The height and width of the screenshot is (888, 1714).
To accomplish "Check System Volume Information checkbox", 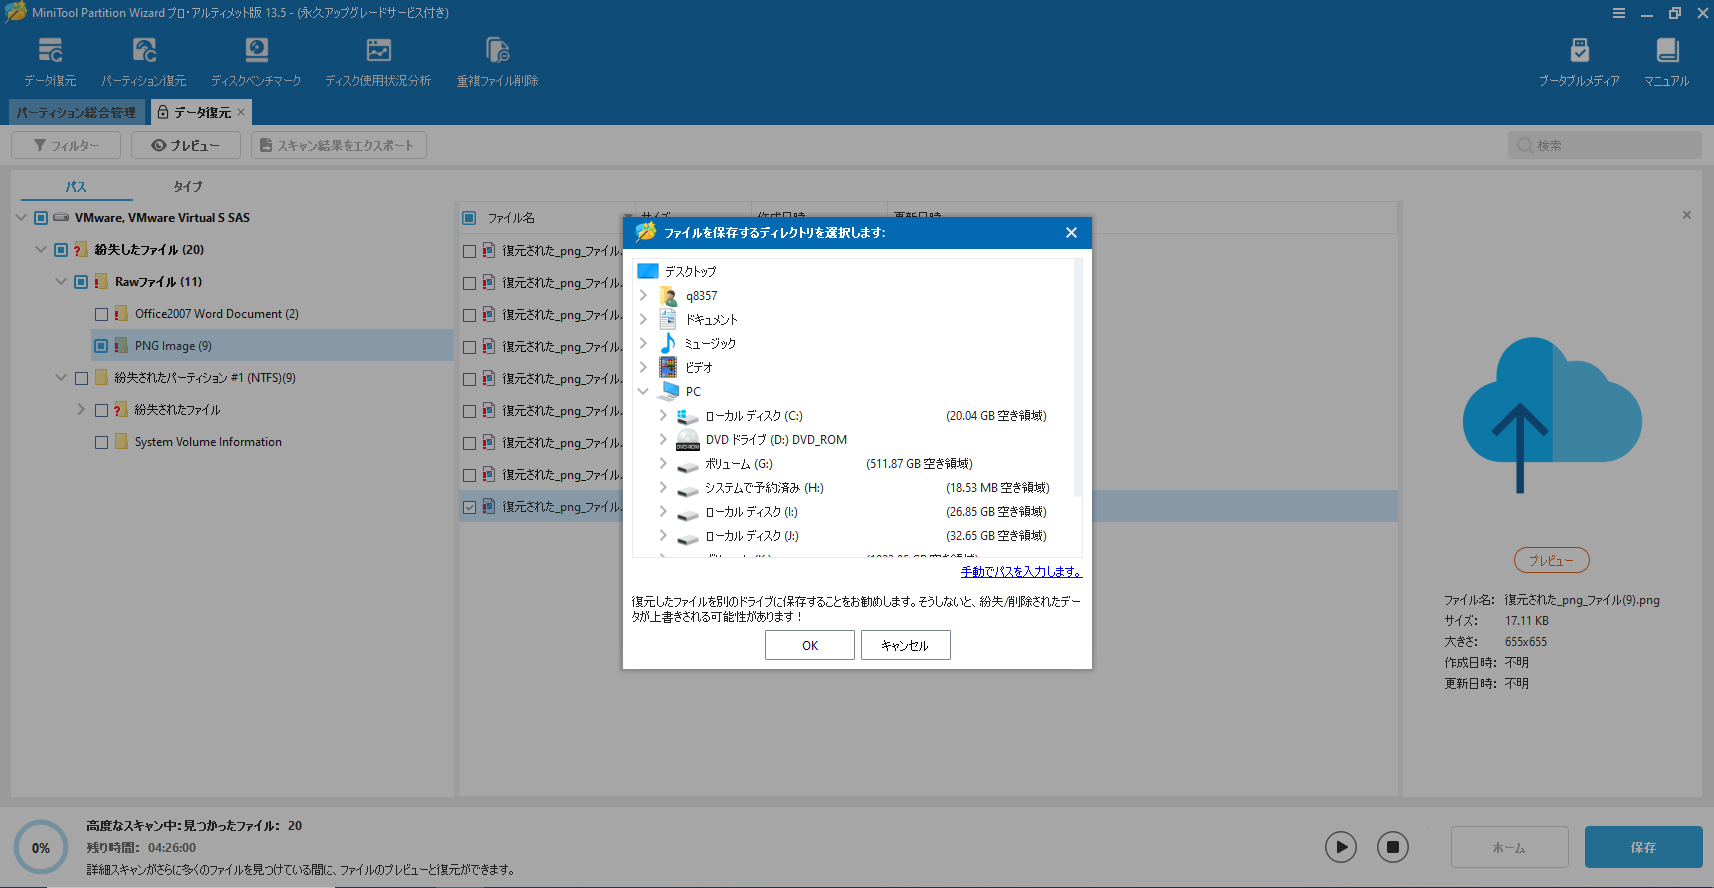I will pos(101,442).
